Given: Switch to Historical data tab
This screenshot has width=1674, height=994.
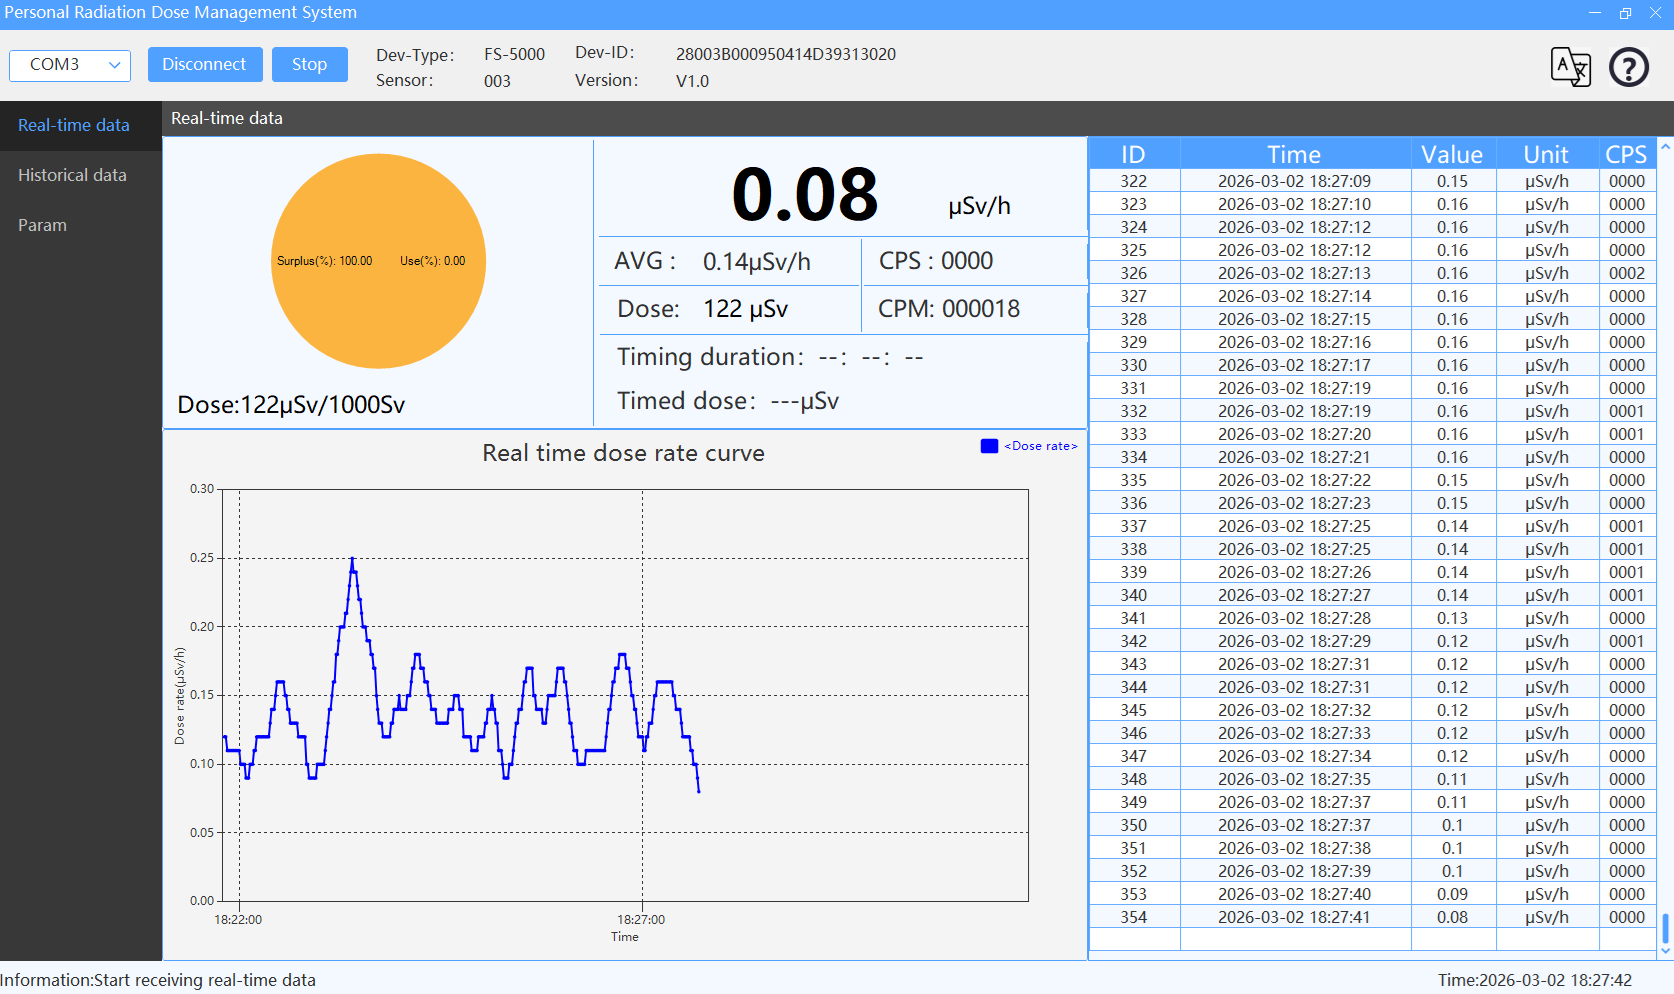Looking at the screenshot, I should [72, 175].
